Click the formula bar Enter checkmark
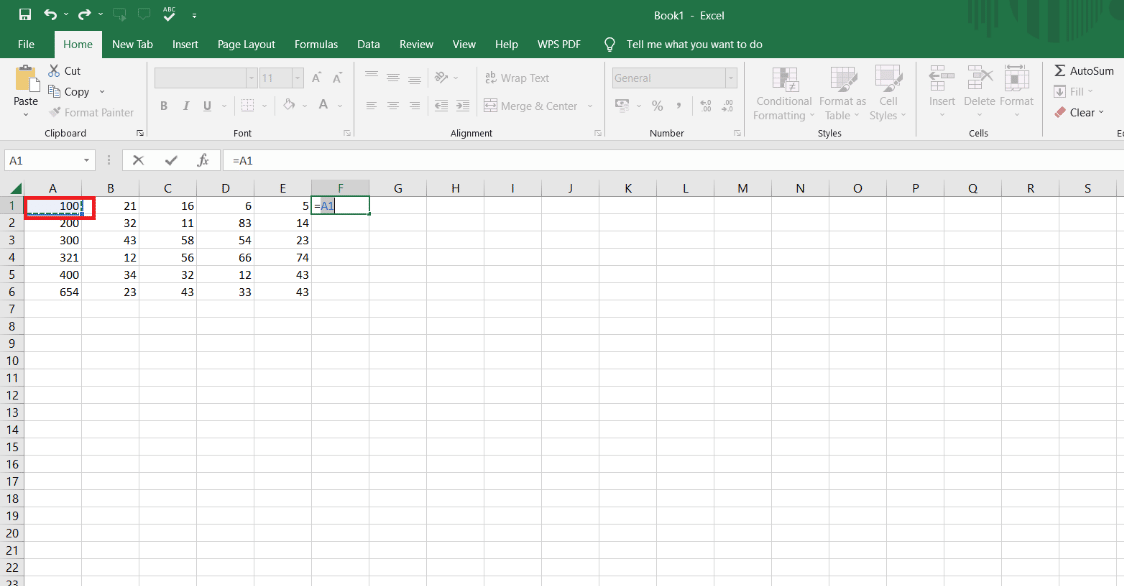Screen dimensions: 1124x586 [x=171, y=161]
